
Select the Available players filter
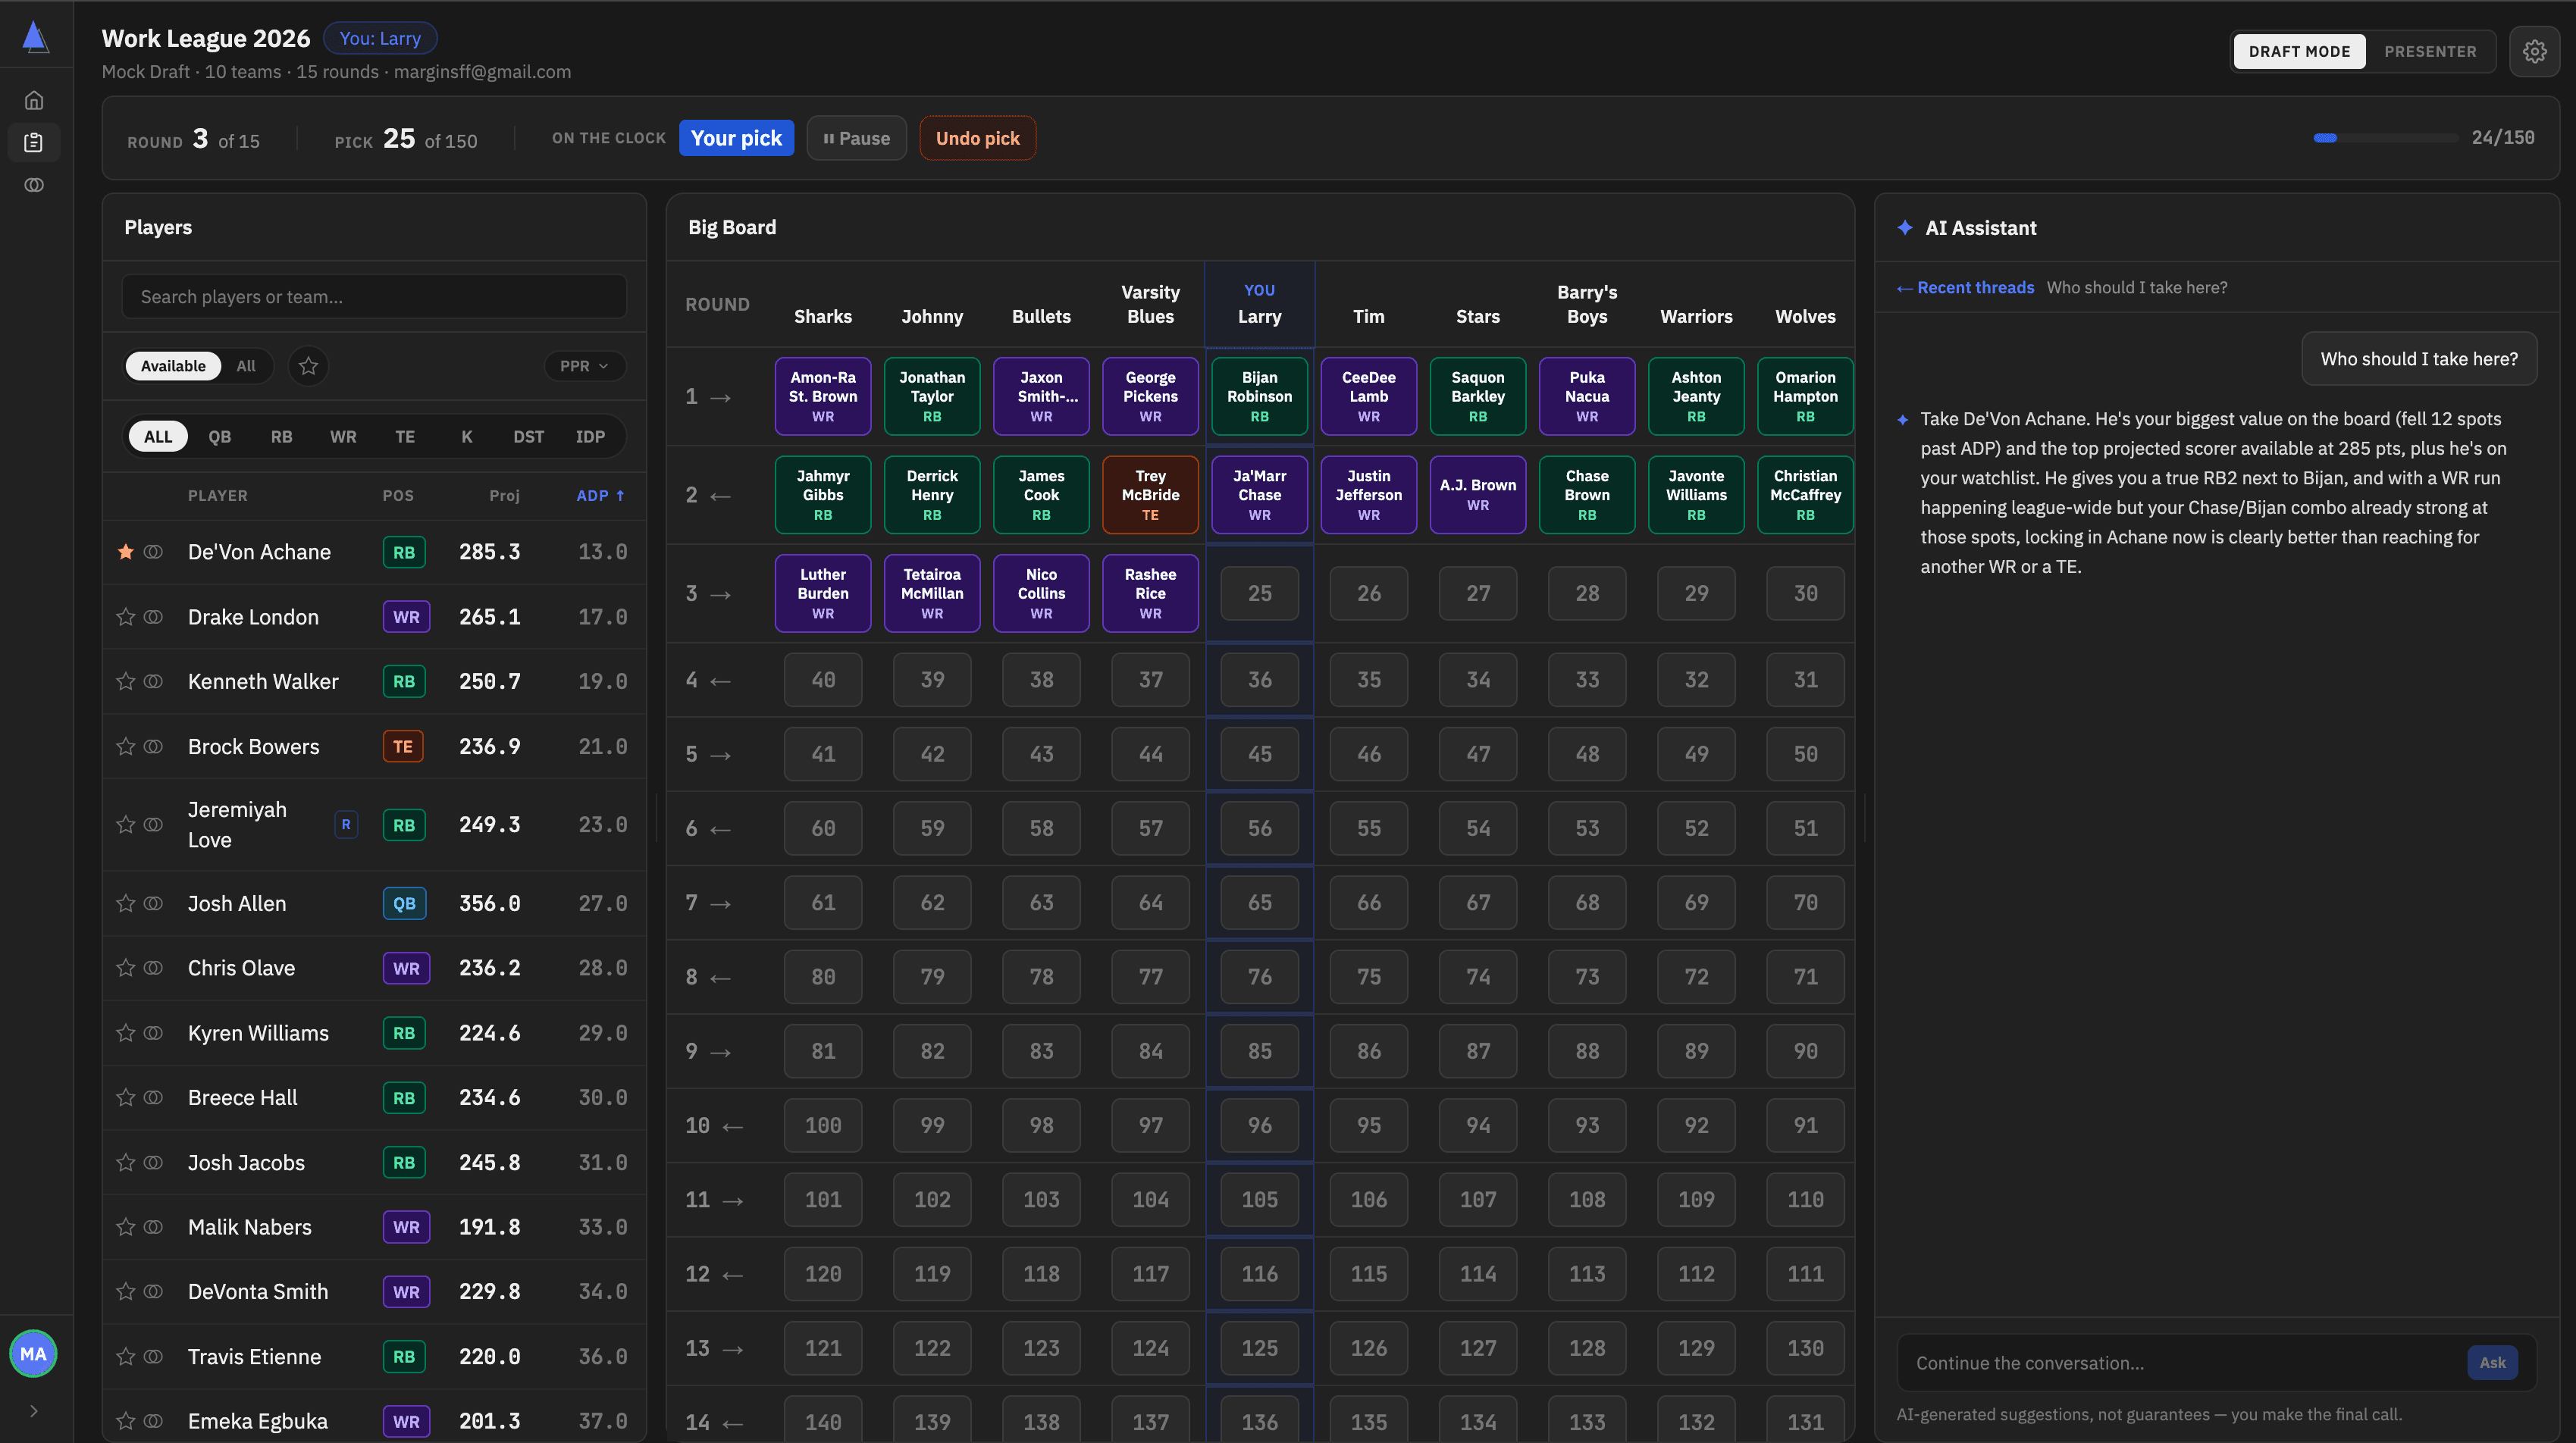[x=173, y=366]
